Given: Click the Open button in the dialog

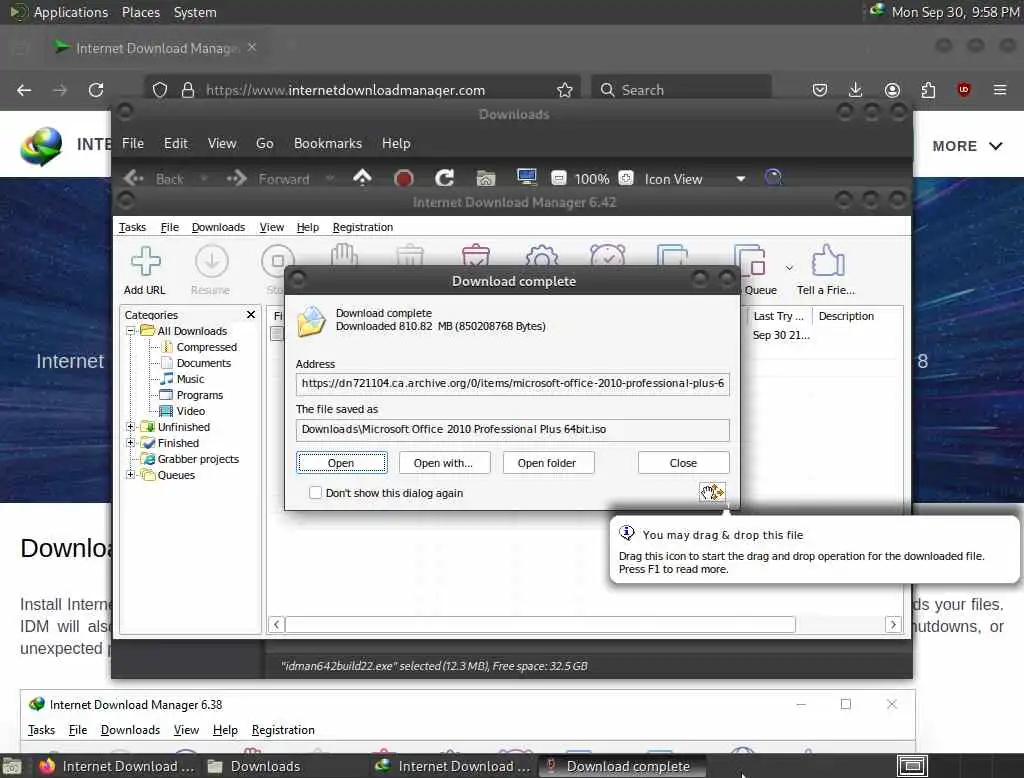Looking at the screenshot, I should pos(341,462).
